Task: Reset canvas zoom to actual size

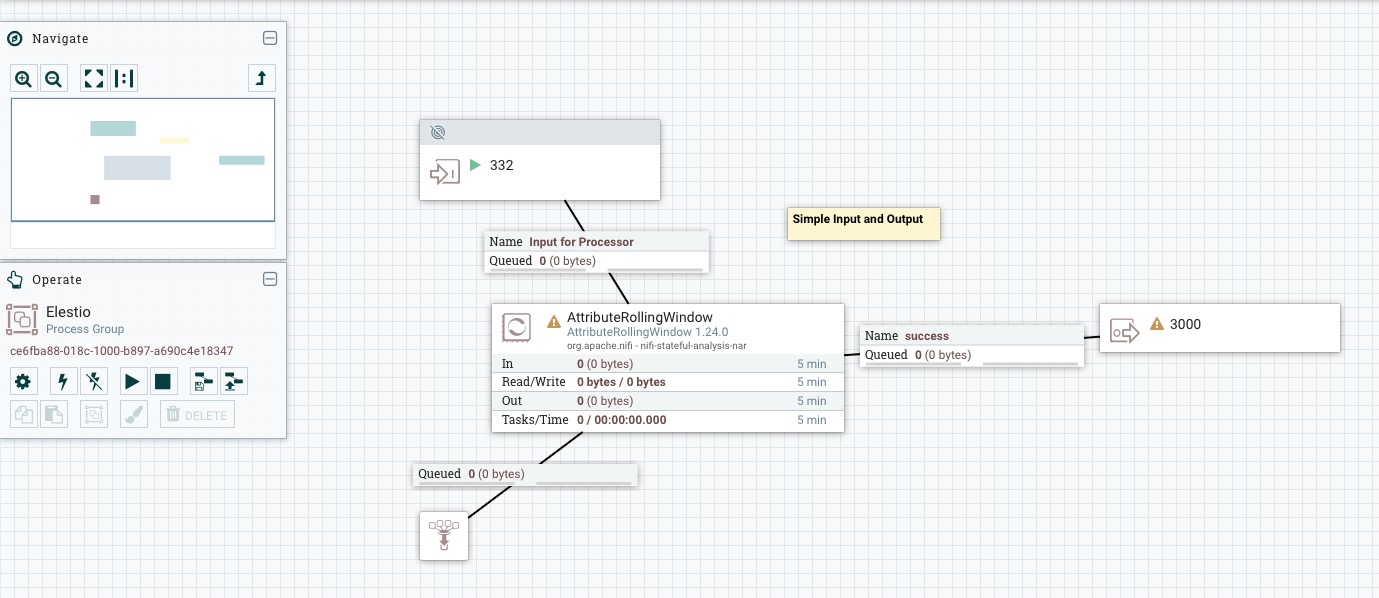Action: pyautogui.click(x=124, y=78)
